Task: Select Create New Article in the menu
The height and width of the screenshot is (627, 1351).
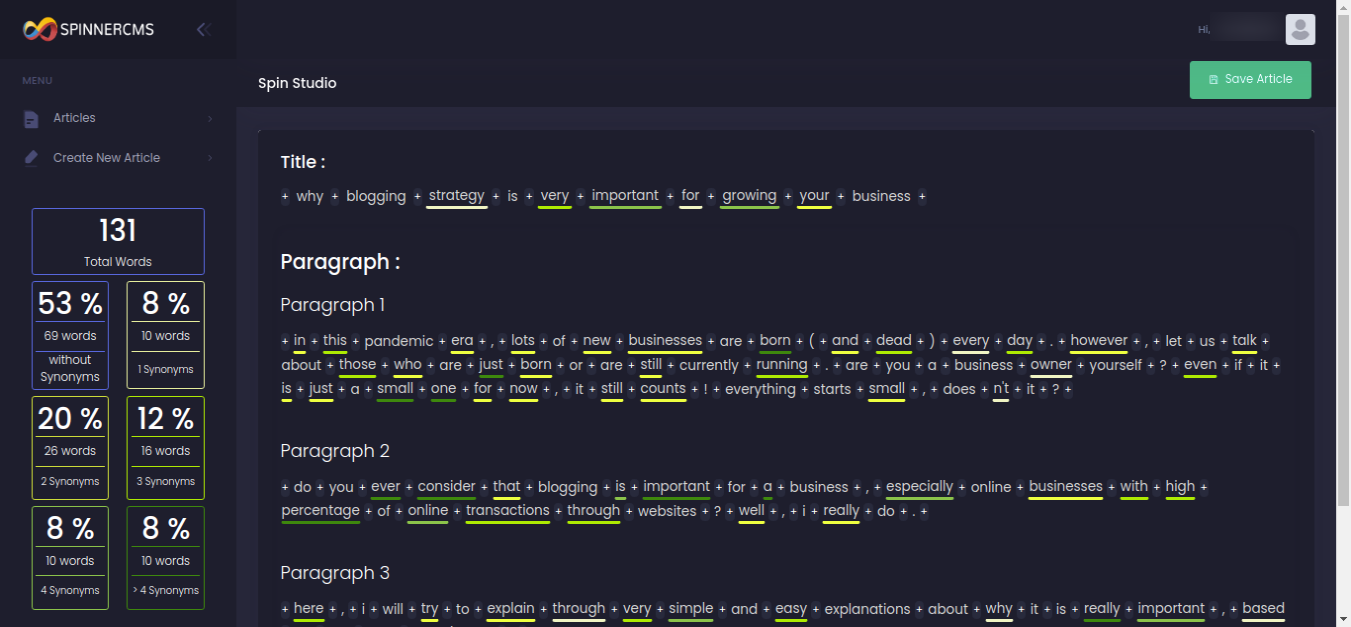Action: coord(107,157)
